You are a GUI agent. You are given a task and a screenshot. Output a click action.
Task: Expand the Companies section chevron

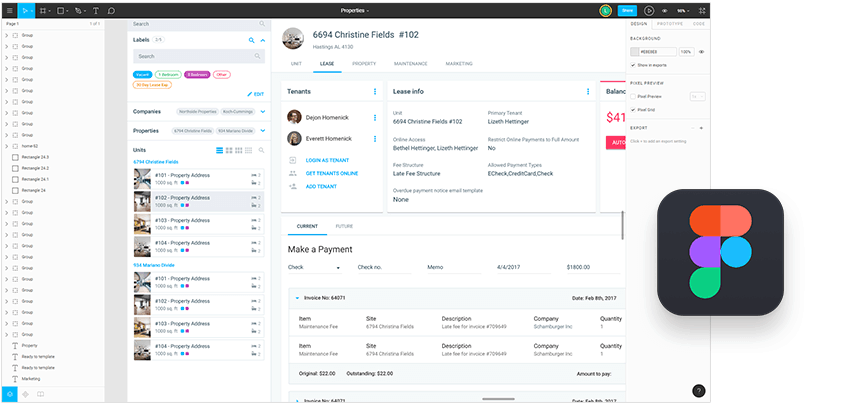coord(263,111)
